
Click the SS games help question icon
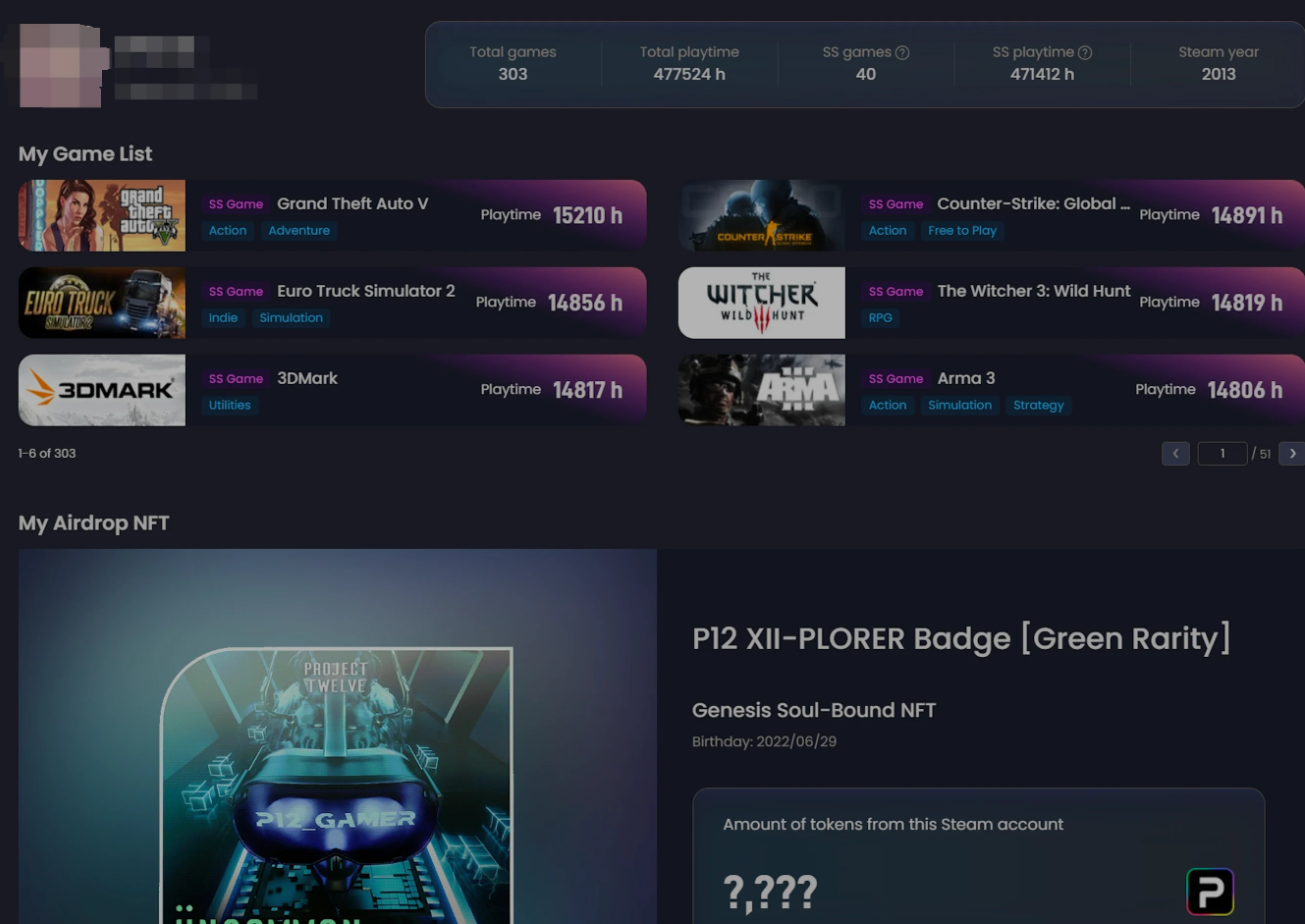click(902, 52)
